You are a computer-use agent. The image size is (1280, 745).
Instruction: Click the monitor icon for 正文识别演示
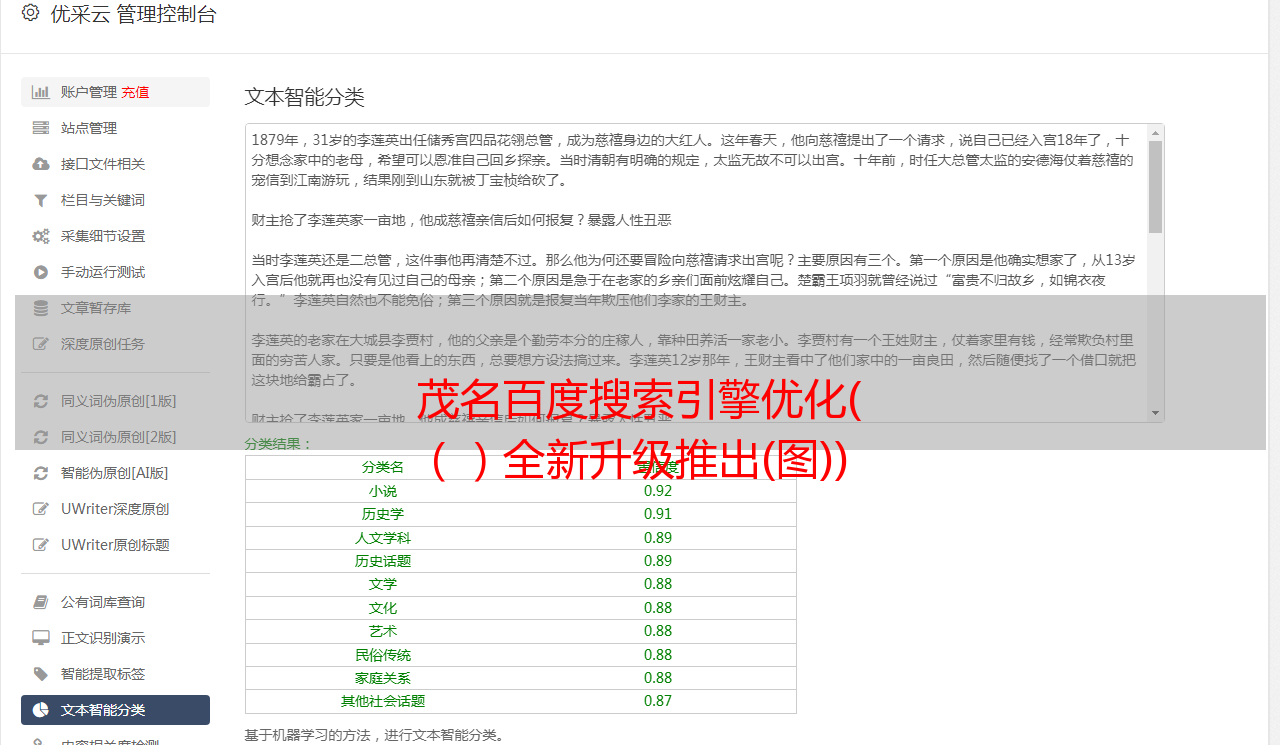(41, 638)
